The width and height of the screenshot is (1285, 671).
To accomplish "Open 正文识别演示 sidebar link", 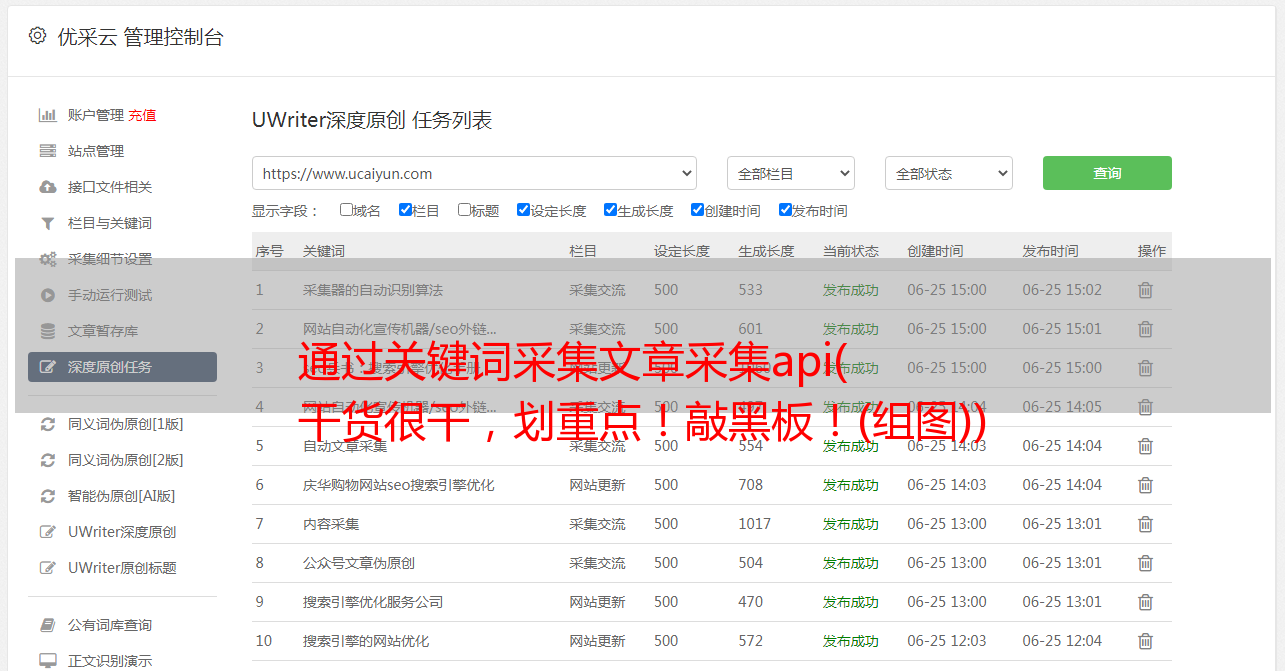I will tap(110, 661).
